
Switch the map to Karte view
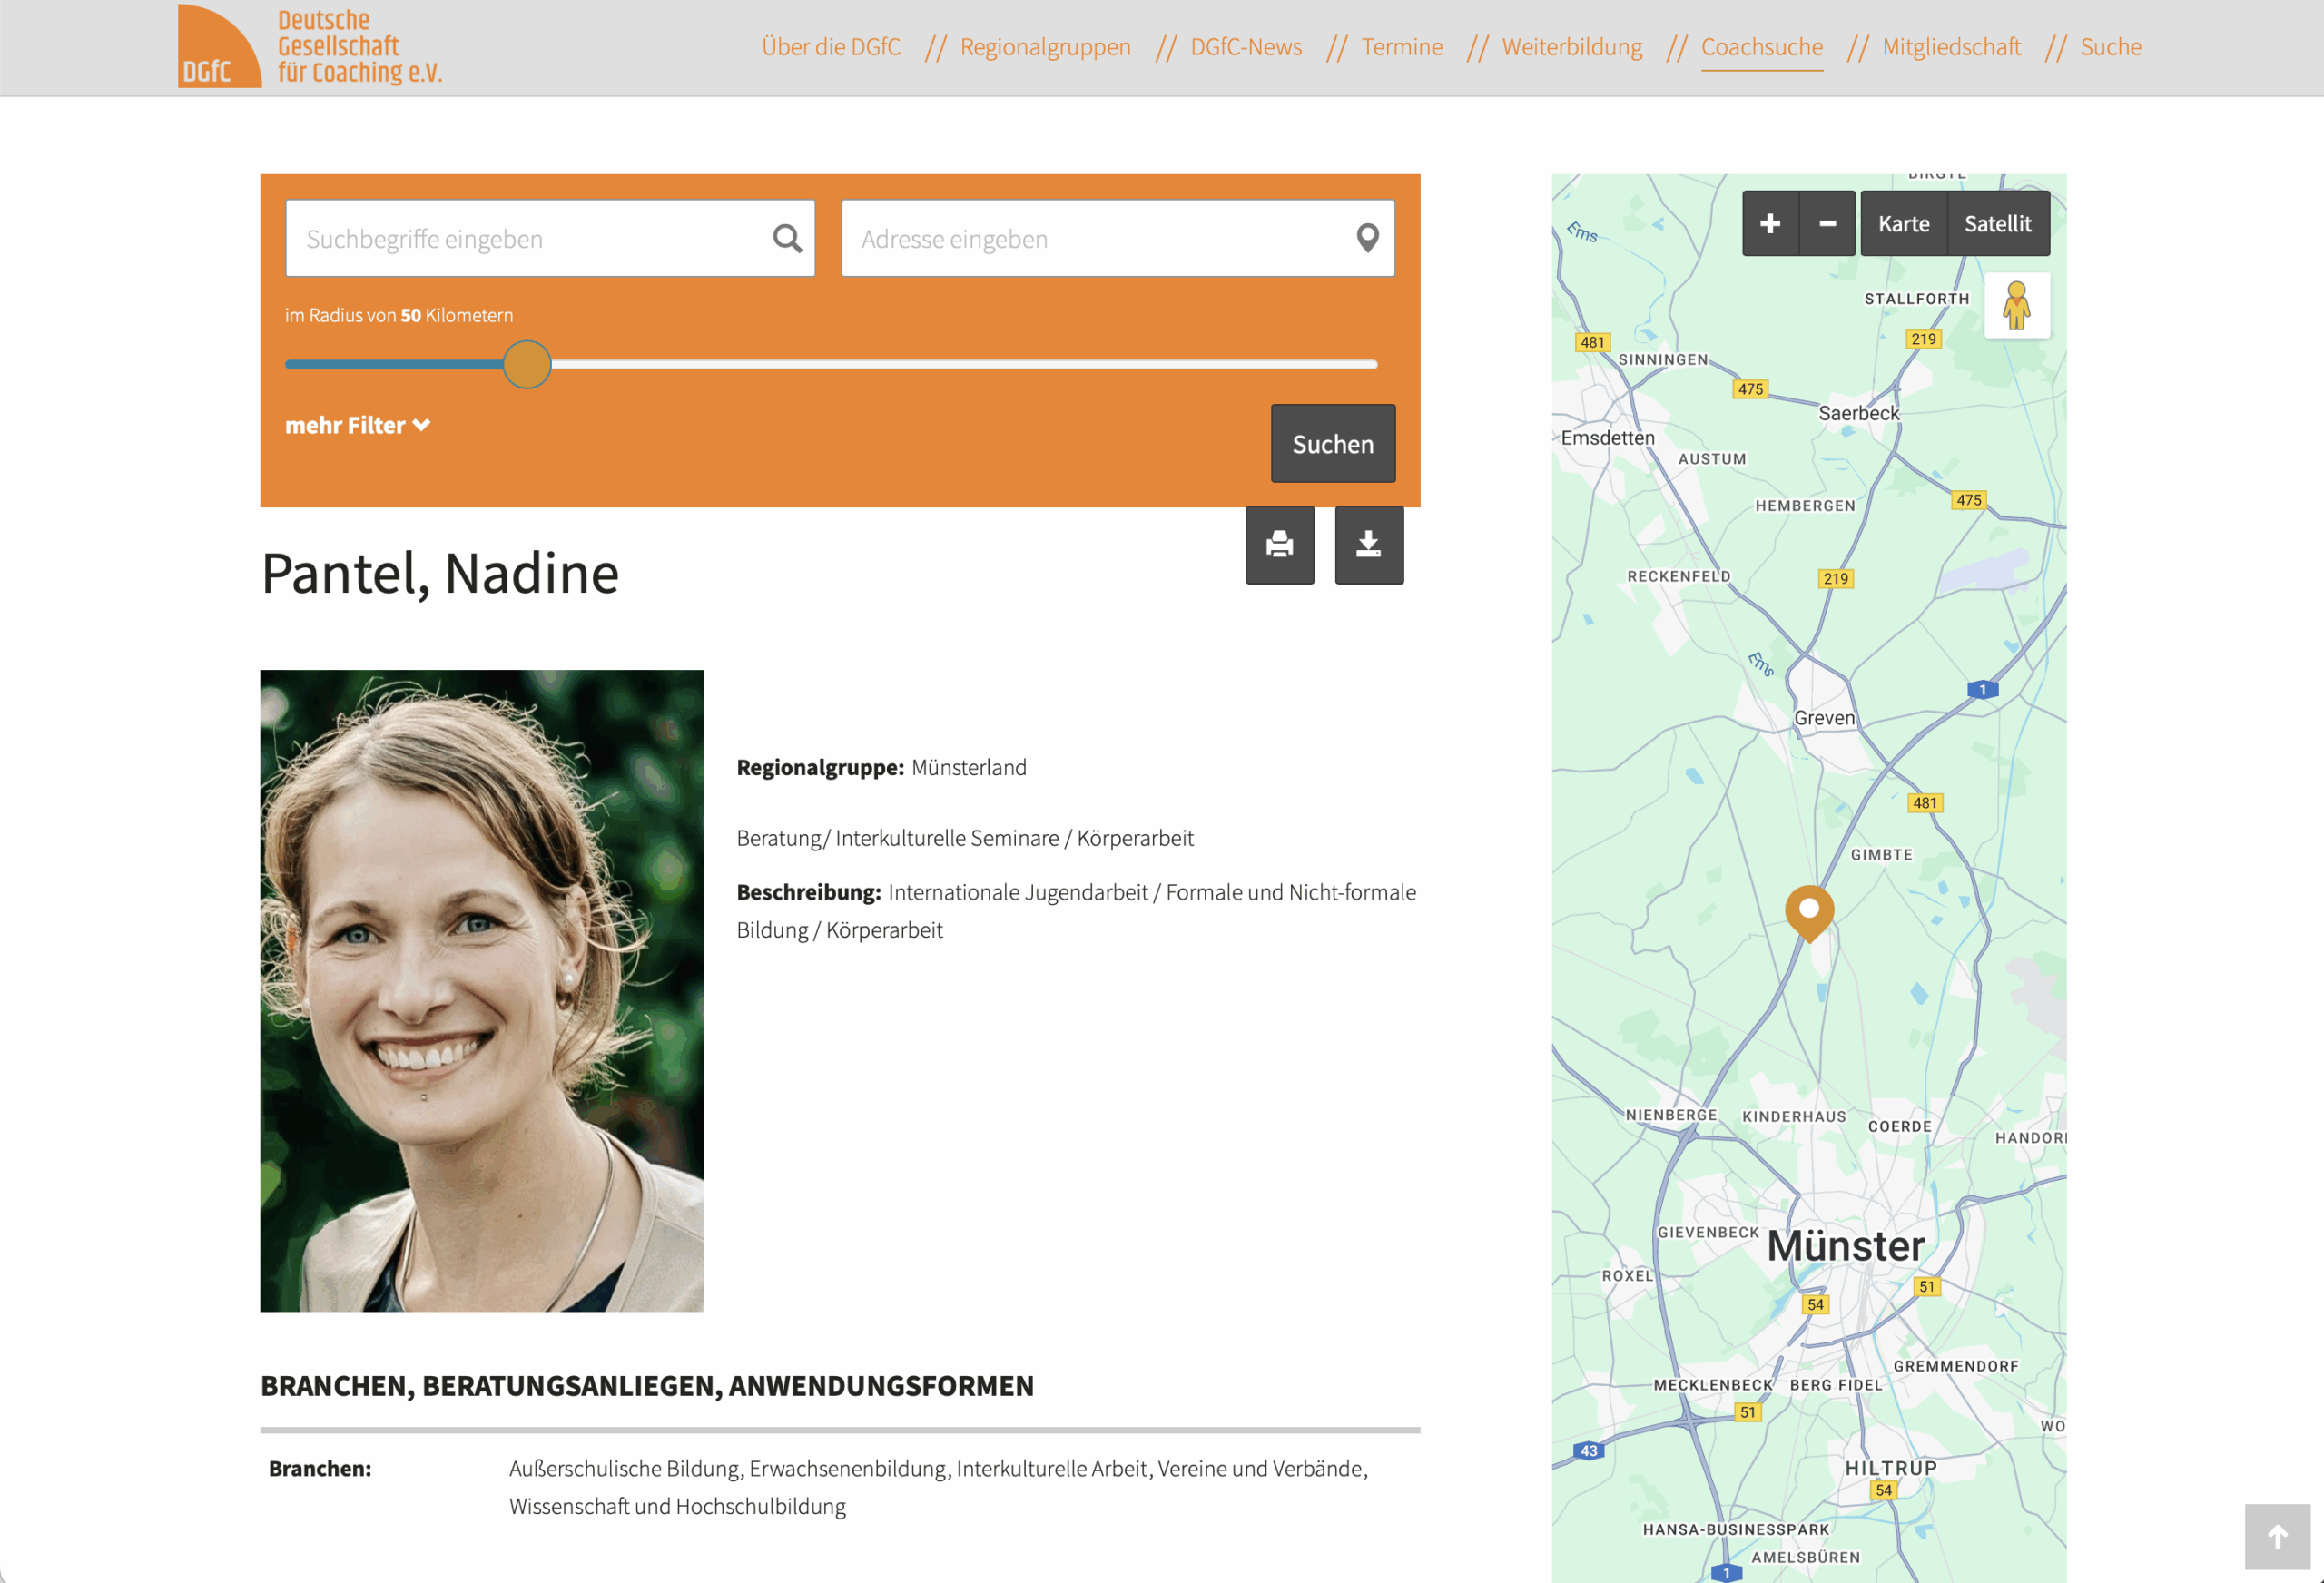pos(1903,223)
